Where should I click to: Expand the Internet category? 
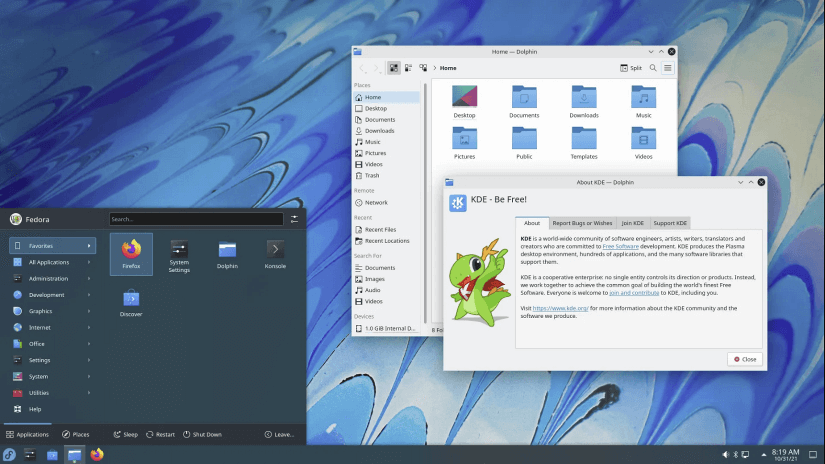coord(53,327)
